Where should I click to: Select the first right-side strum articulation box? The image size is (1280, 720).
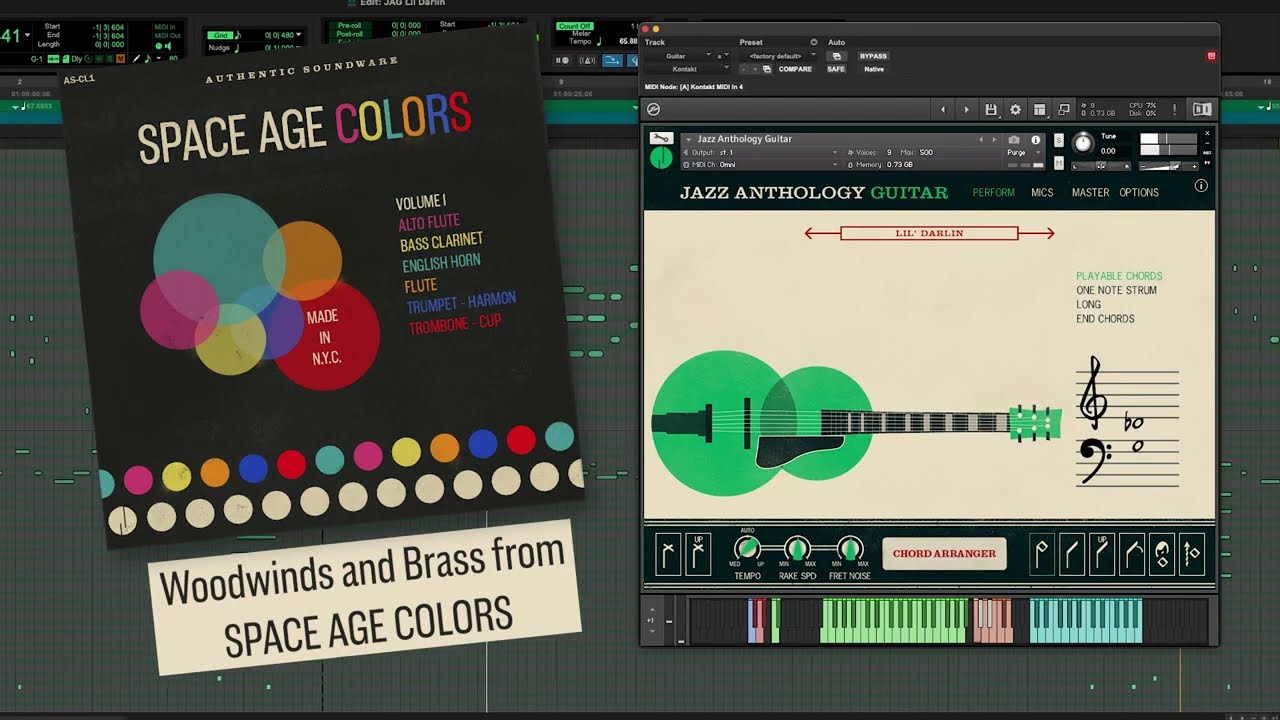[x=1043, y=553]
